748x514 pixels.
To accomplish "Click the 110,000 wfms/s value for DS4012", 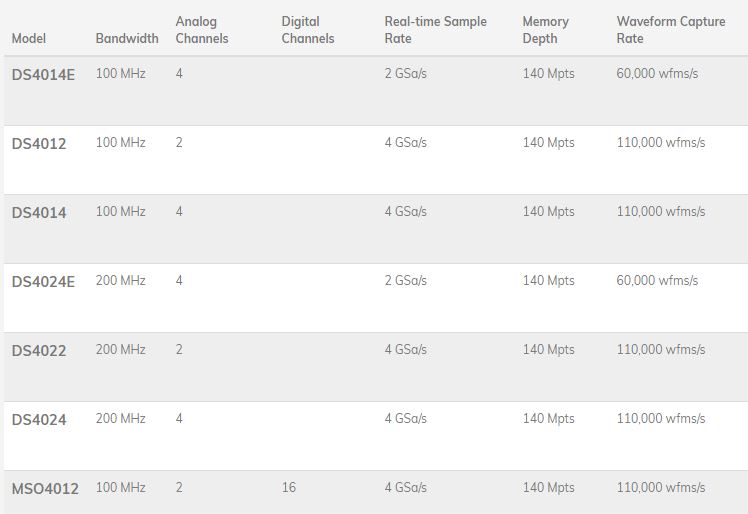I will 661,142.
